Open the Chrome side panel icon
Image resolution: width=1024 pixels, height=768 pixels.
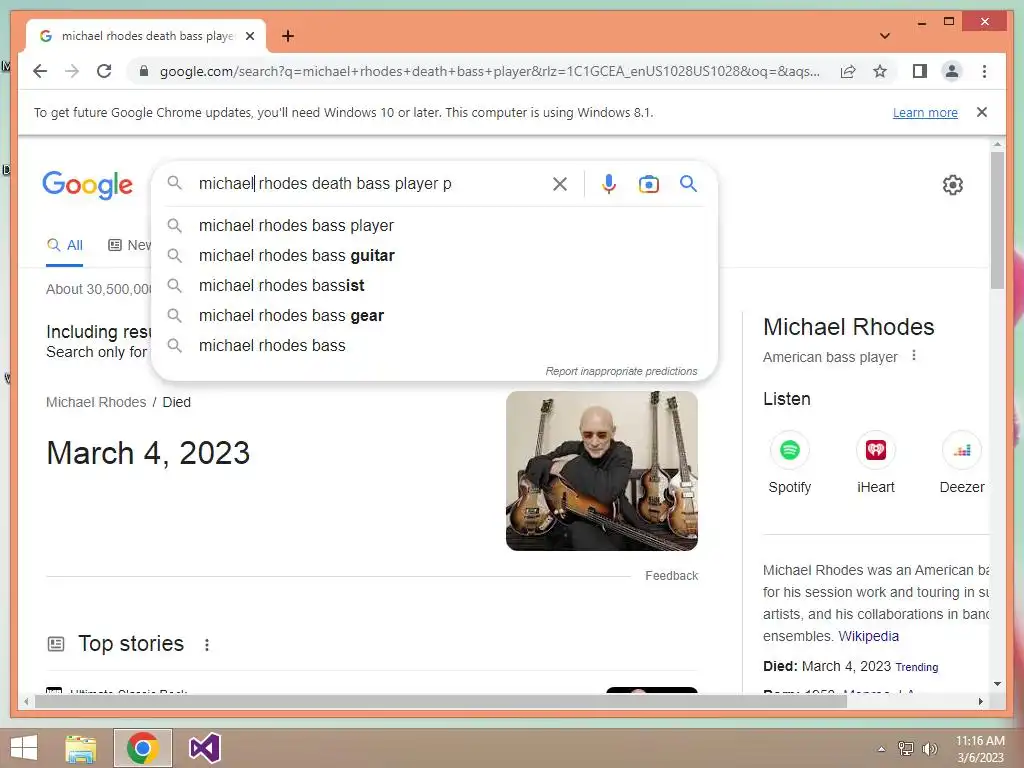920,71
